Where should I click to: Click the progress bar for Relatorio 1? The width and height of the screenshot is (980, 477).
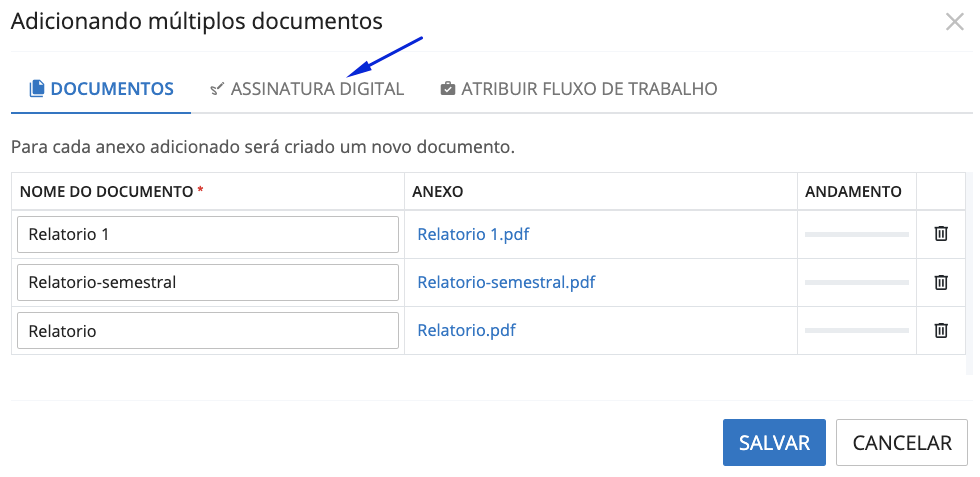856,235
